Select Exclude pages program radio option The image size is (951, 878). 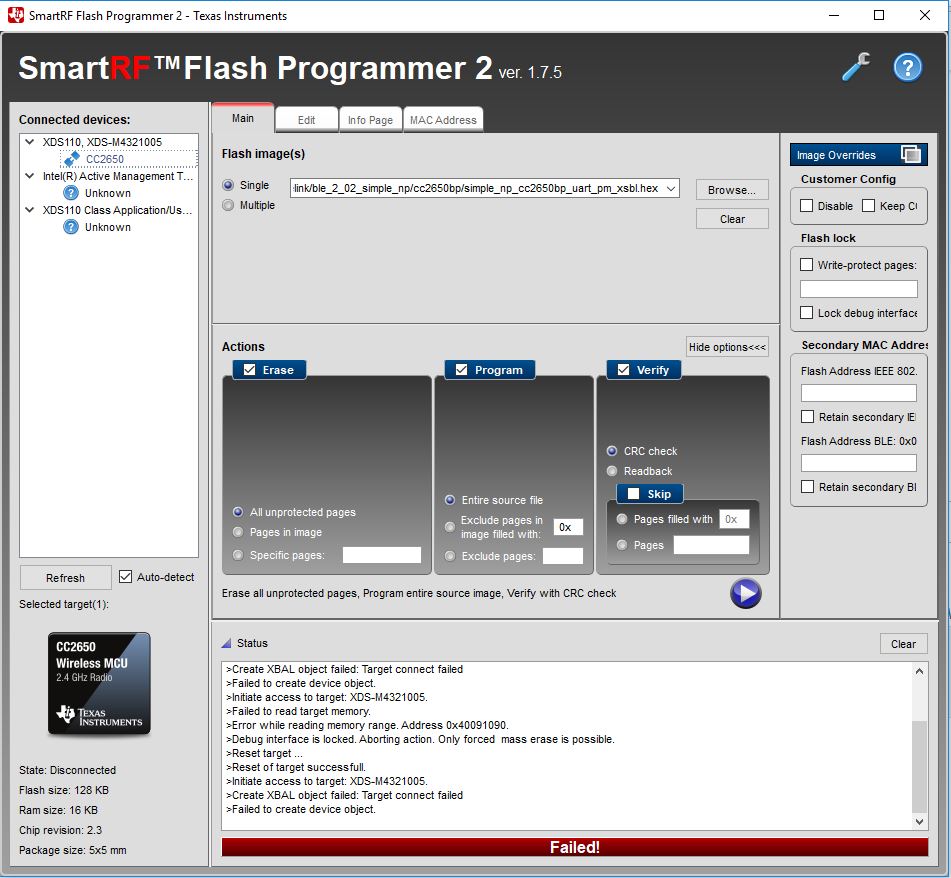[450, 556]
